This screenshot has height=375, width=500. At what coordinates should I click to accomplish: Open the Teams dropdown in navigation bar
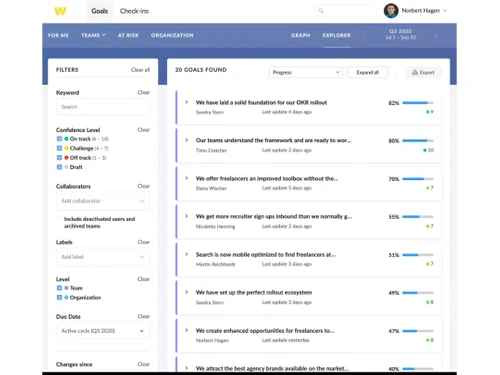pos(93,35)
